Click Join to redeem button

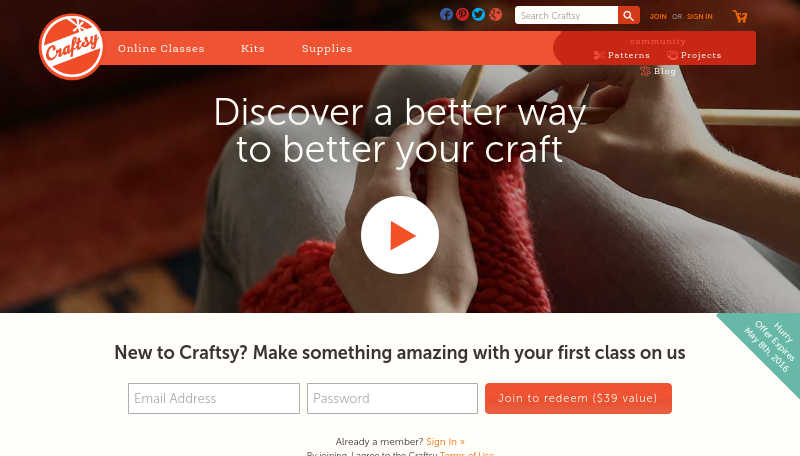coord(578,398)
